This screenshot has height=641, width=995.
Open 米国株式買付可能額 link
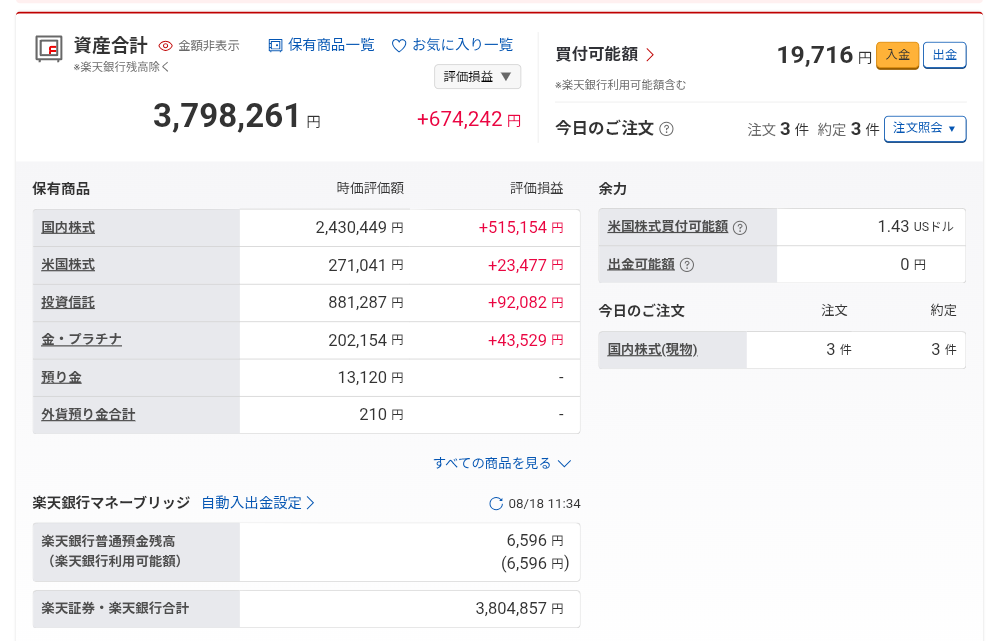point(668,227)
